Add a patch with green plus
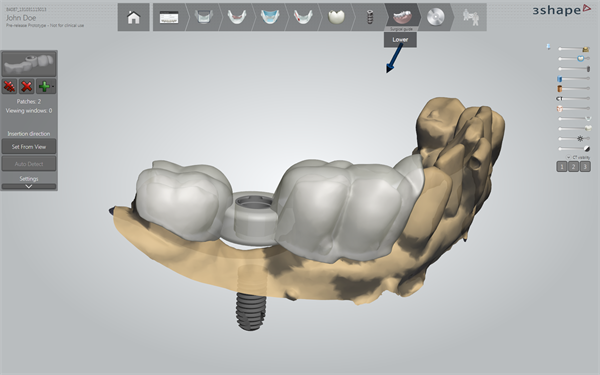Image resolution: width=600 pixels, height=375 pixels. pyautogui.click(x=46, y=86)
